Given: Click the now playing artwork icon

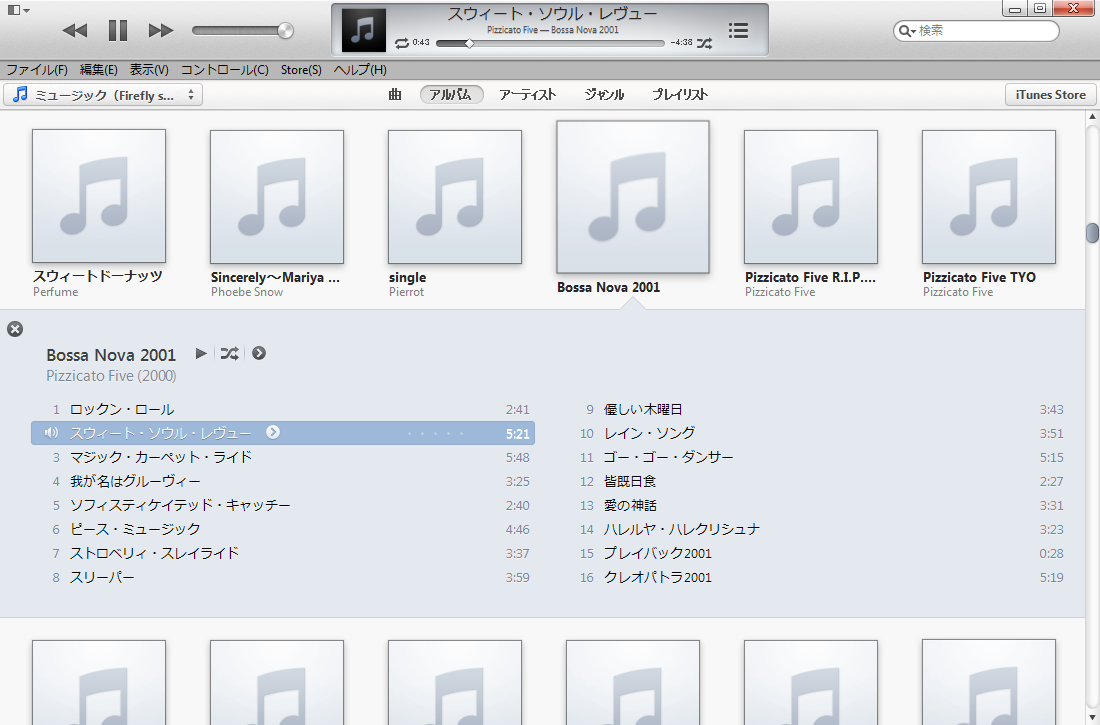Looking at the screenshot, I should point(363,30).
